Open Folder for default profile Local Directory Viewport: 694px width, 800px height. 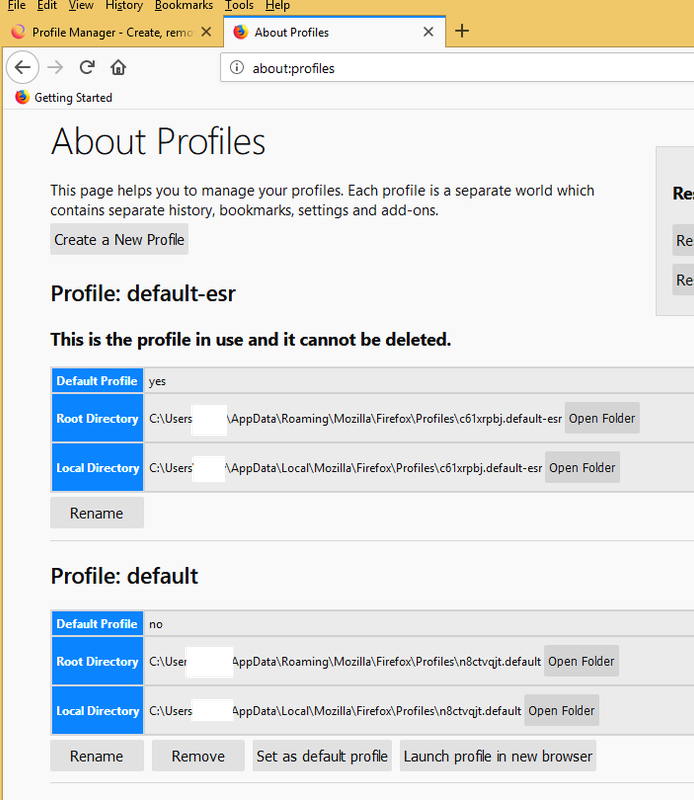tap(561, 710)
